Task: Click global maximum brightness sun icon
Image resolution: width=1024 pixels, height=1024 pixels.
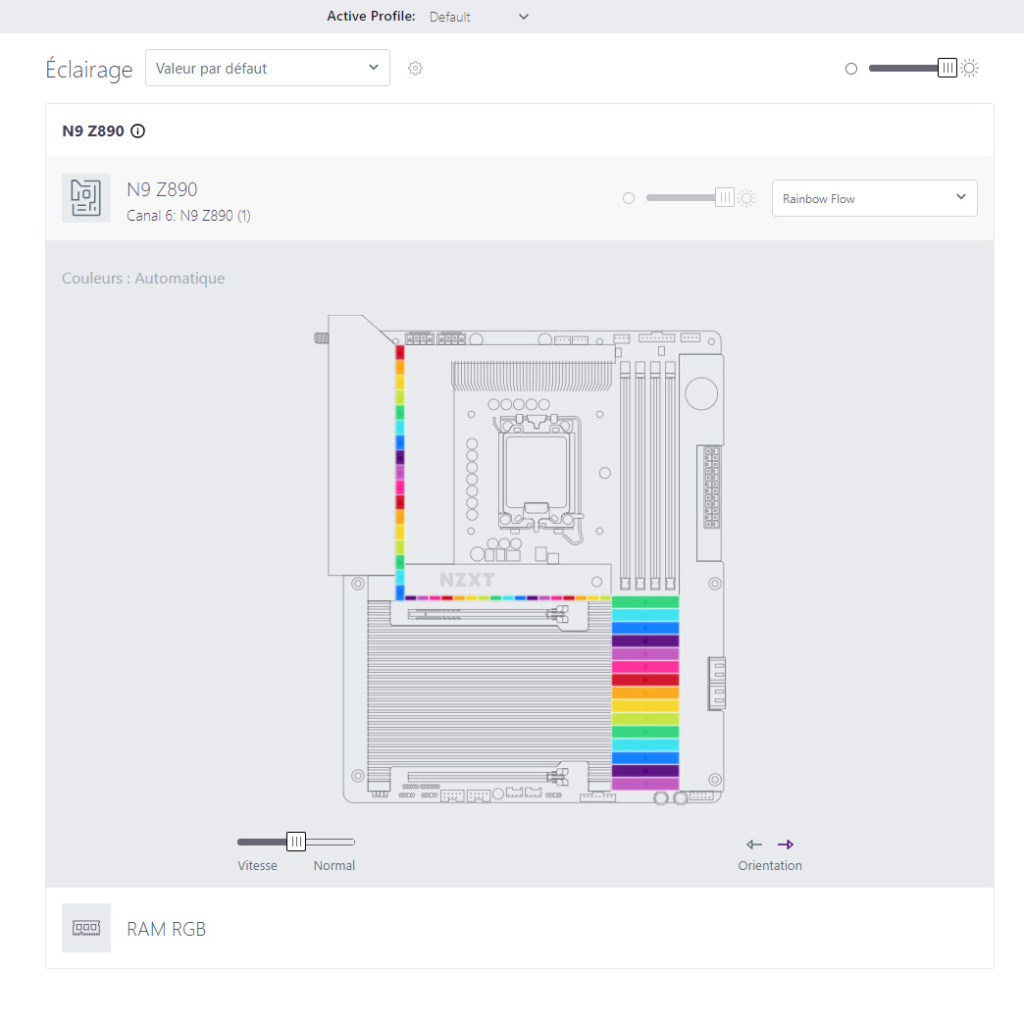Action: [970, 68]
